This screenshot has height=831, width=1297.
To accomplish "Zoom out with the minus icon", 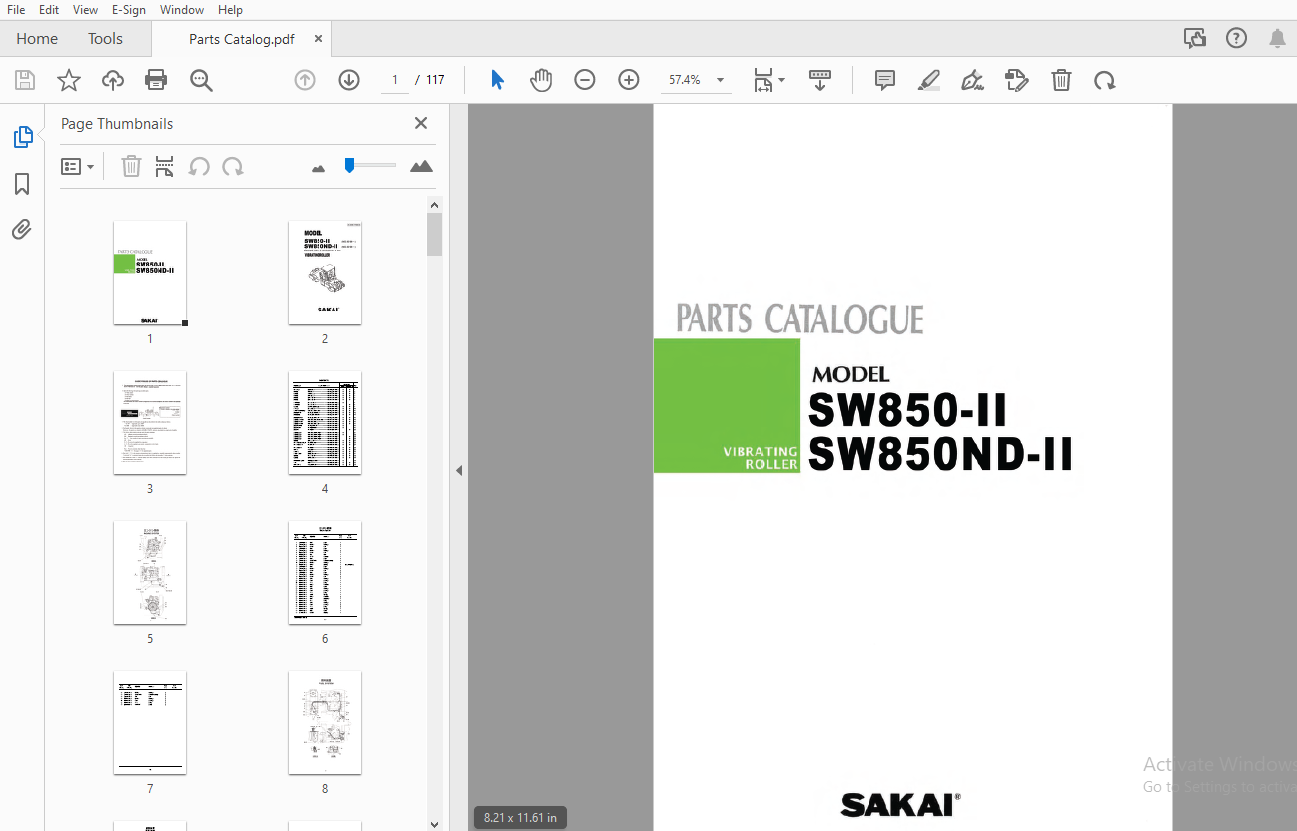I will [585, 80].
